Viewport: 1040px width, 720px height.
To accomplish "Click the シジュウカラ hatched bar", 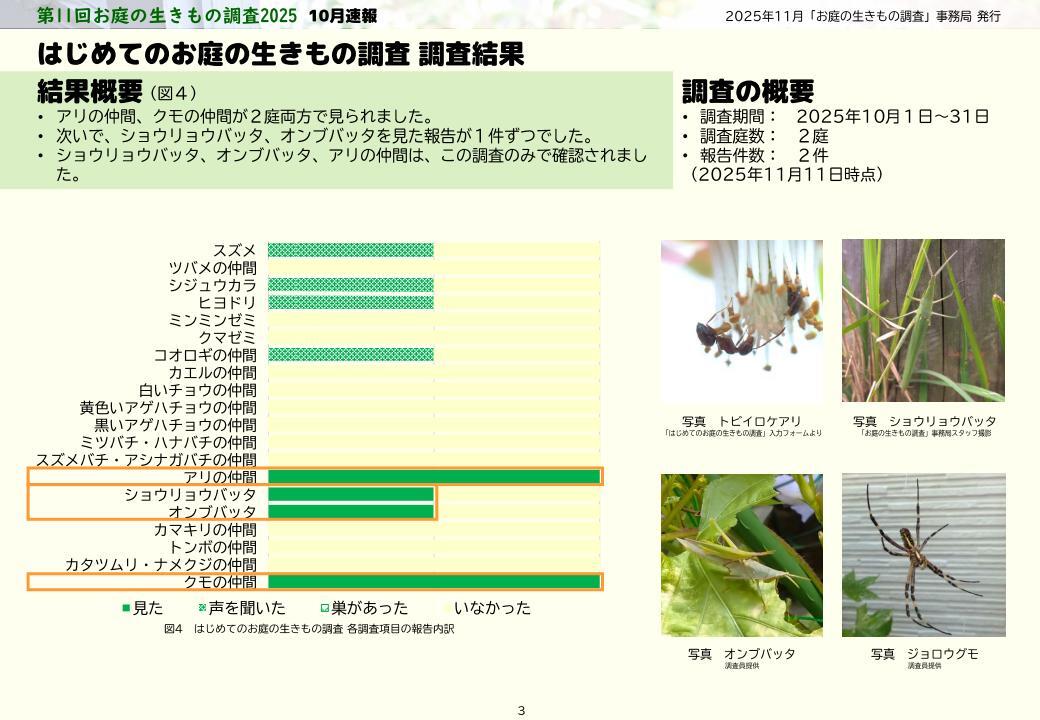I will click(351, 285).
